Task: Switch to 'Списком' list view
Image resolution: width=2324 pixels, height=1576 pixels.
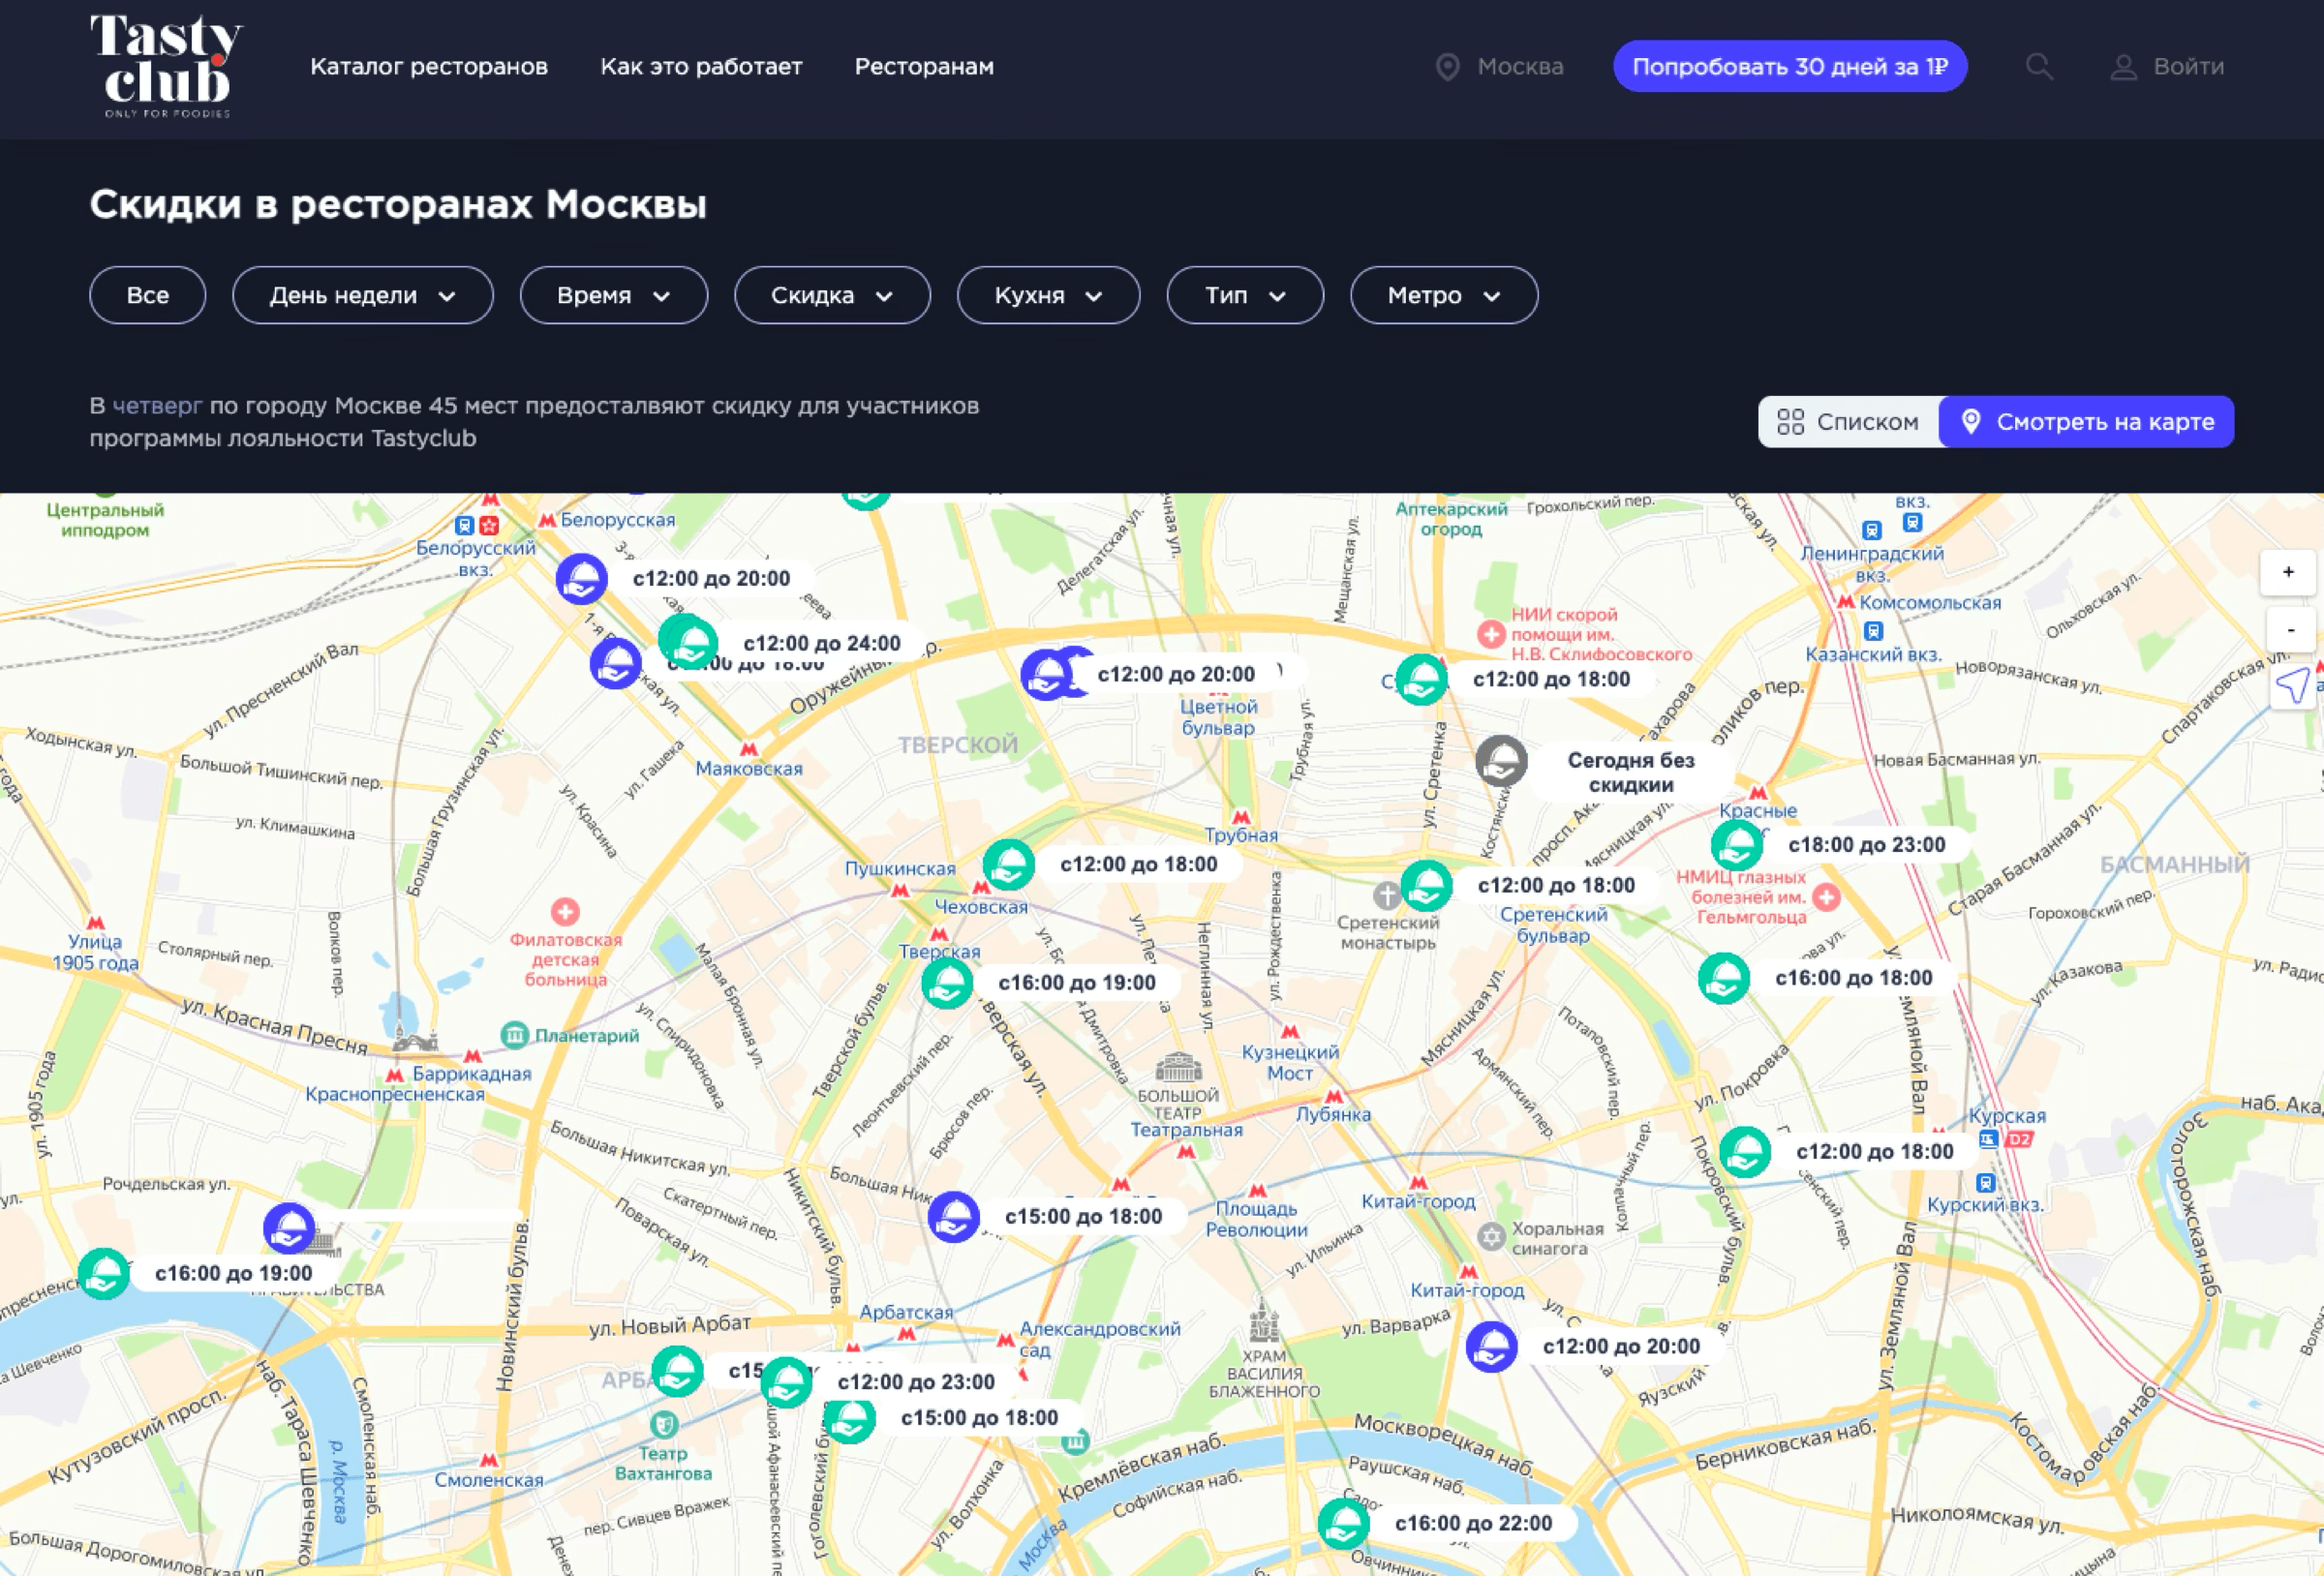Action: tap(1848, 422)
